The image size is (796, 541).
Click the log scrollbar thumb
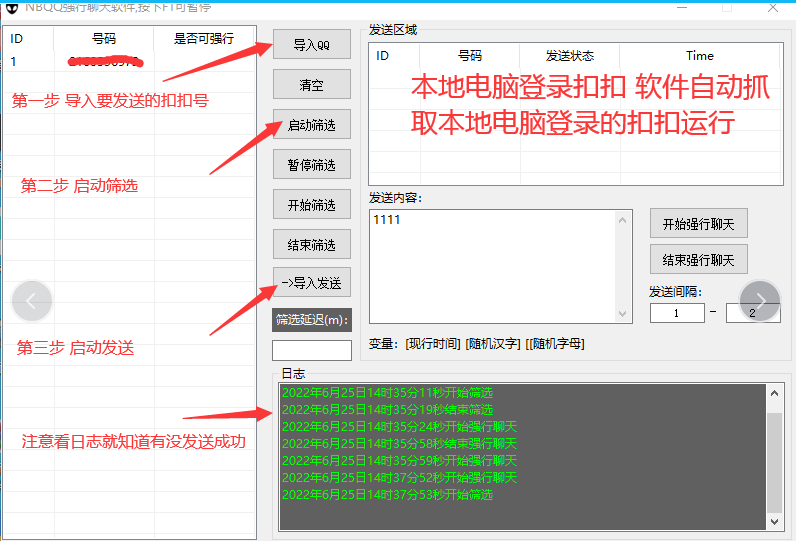[x=774, y=462]
